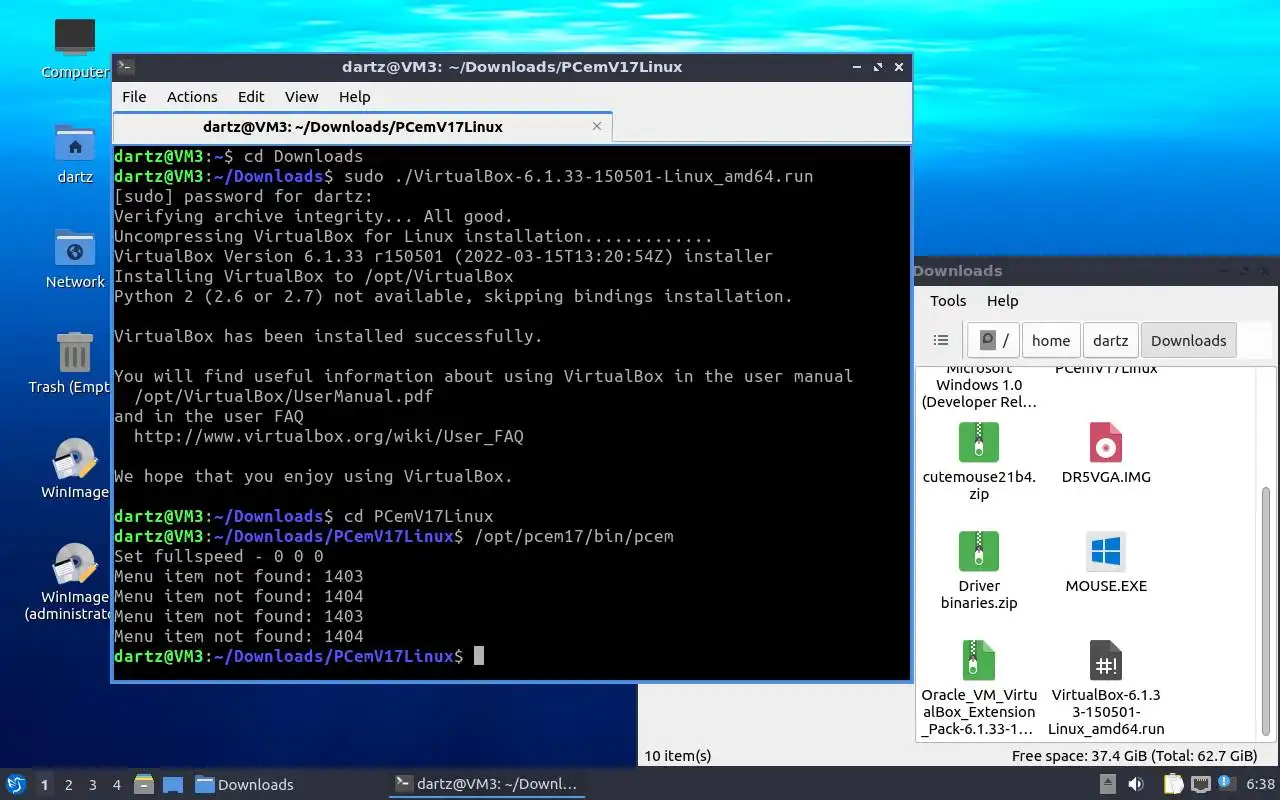Click the terminal prompt cursor line

tap(479, 656)
